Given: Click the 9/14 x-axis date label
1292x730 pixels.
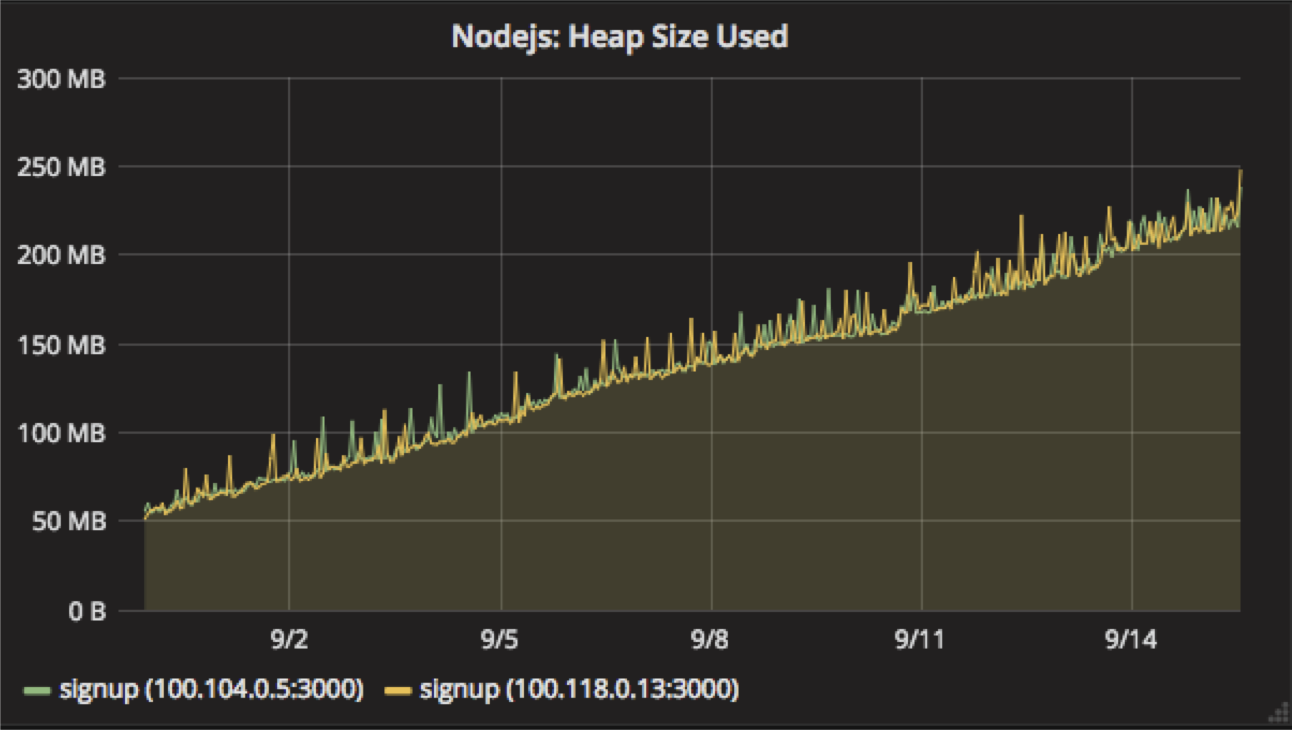Looking at the screenshot, I should [x=1131, y=640].
